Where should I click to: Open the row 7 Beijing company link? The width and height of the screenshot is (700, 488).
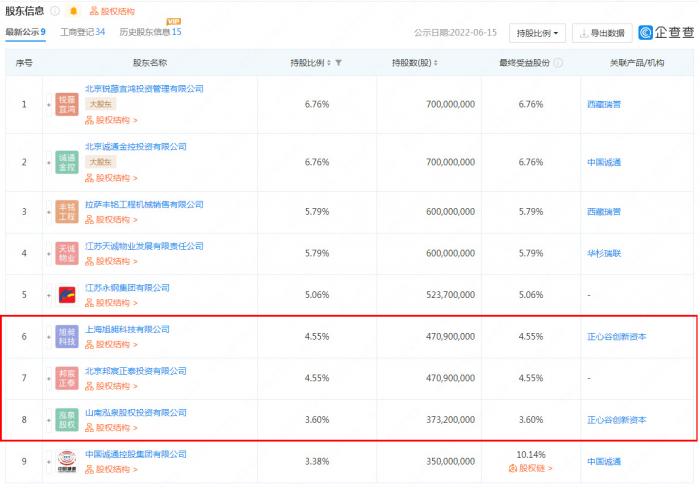tap(136, 371)
